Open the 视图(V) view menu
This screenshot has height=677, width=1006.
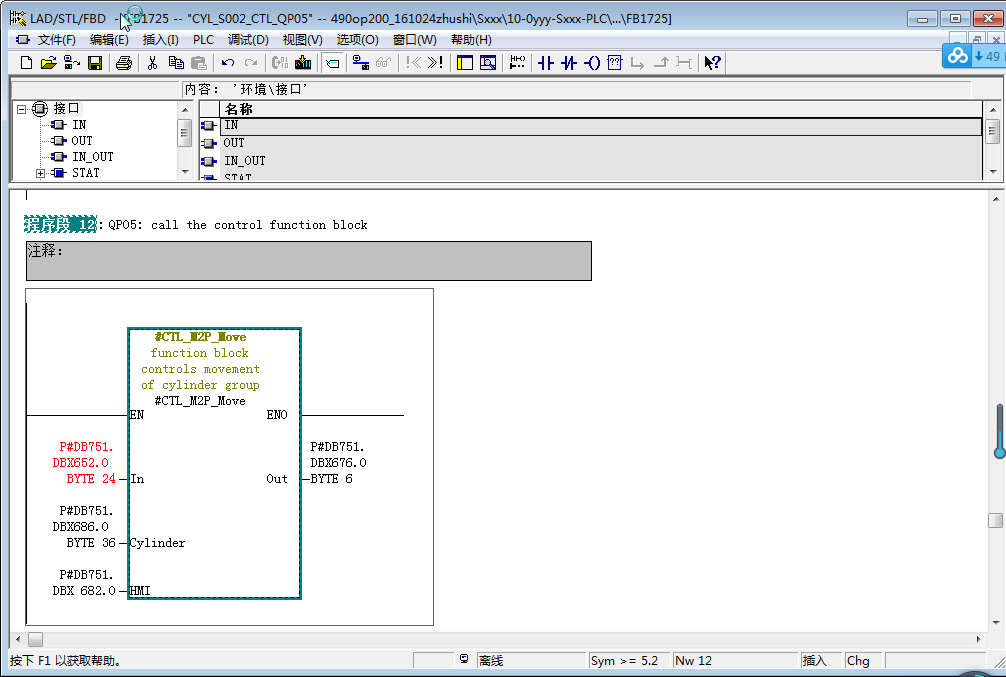tap(302, 40)
